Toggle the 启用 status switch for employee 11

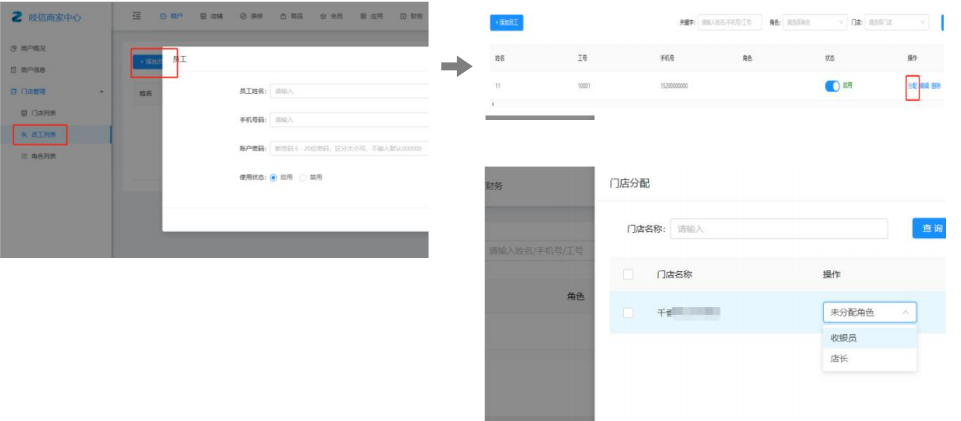coord(832,86)
